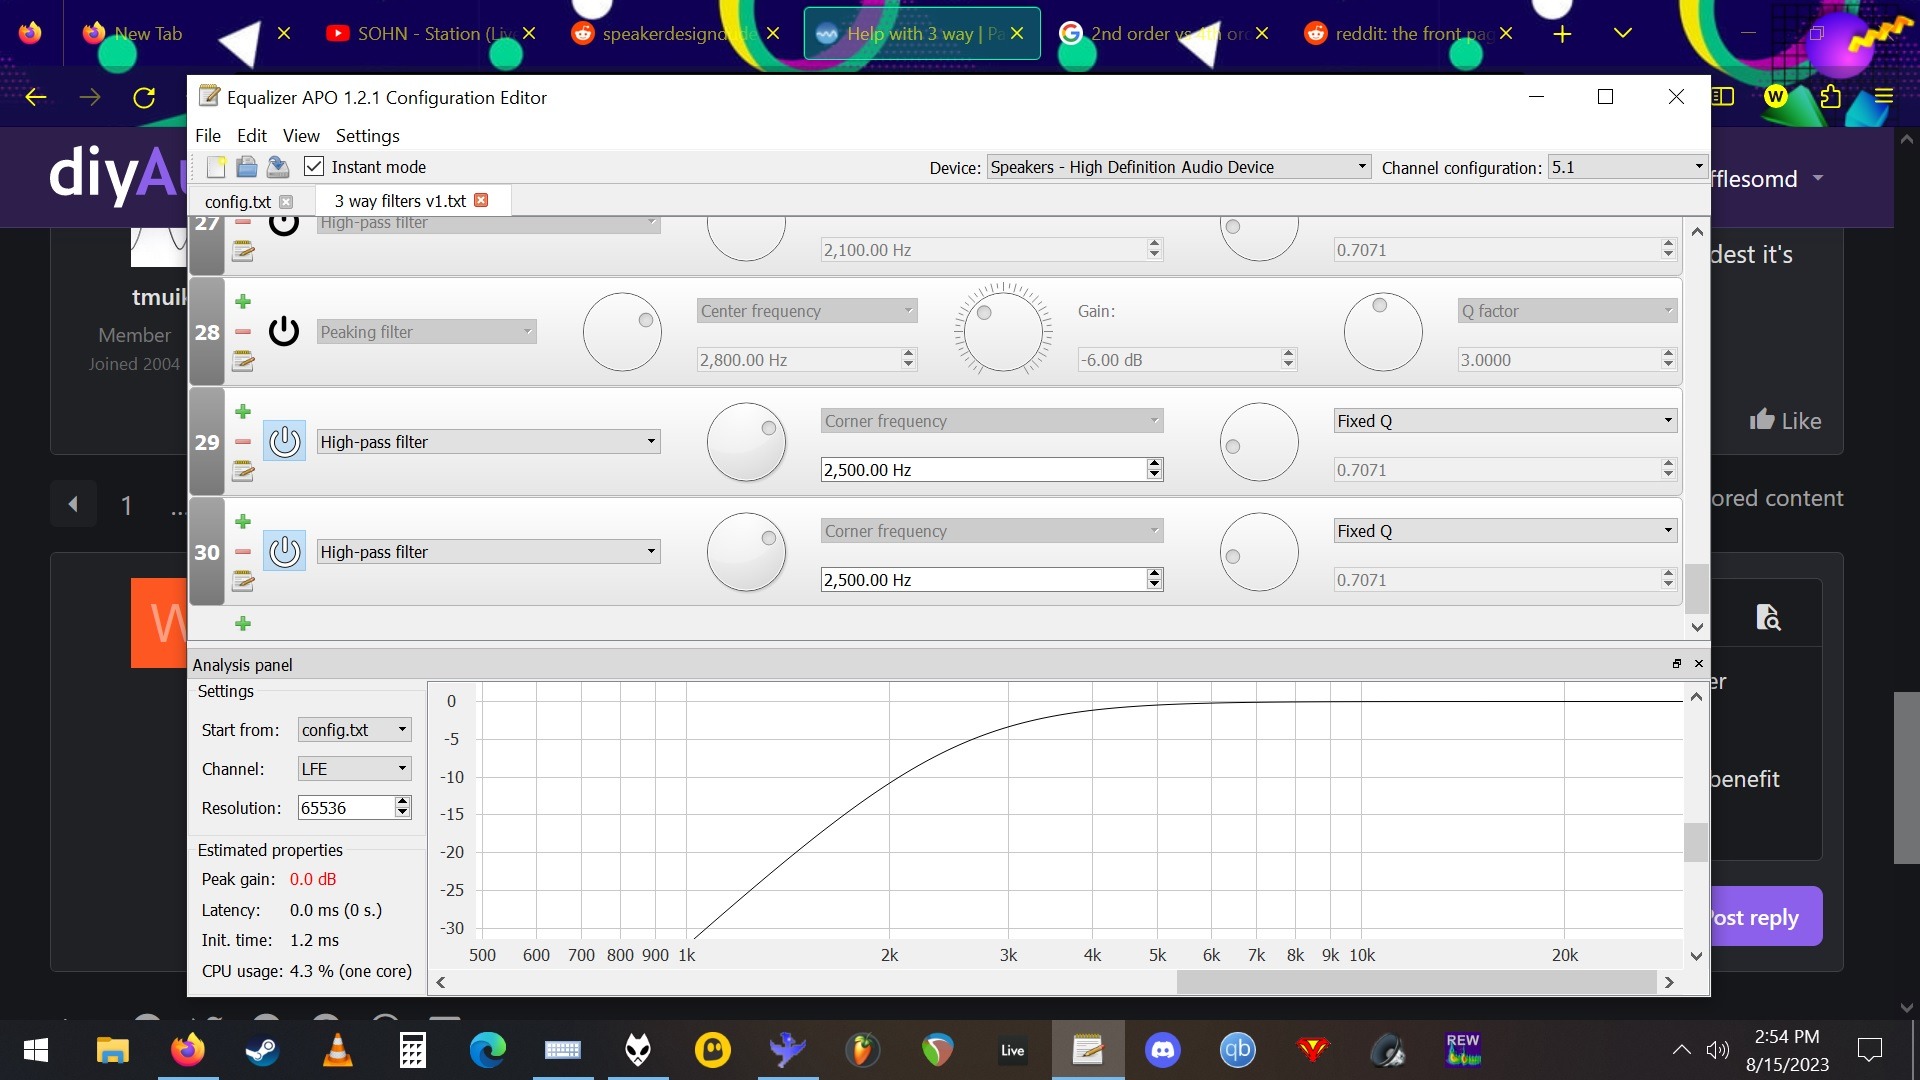The height and width of the screenshot is (1080, 1920).
Task: Toggle Instant mode checkbox
Action: 314,167
